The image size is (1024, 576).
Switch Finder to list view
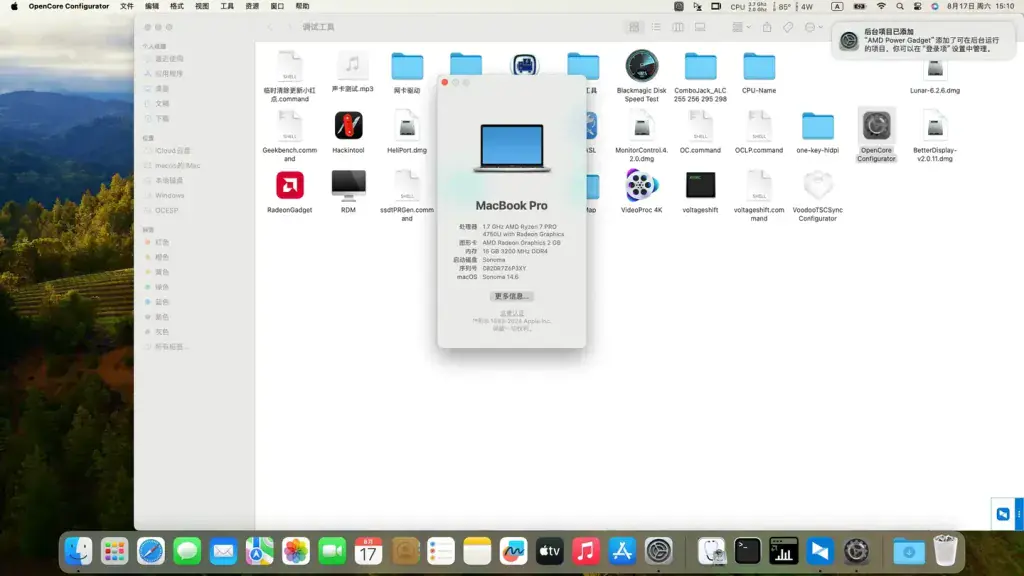pos(656,27)
